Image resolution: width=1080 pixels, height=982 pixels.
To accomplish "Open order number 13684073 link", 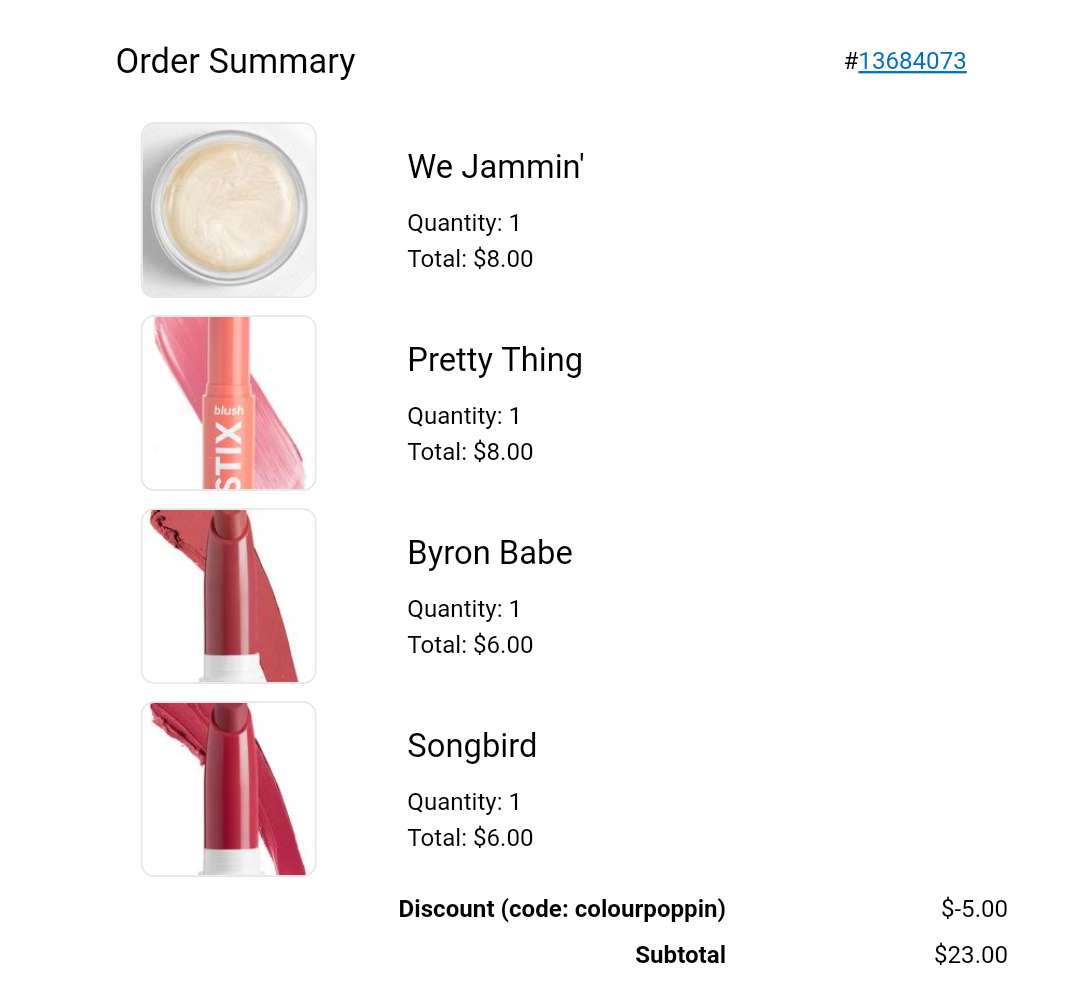I will pos(911,61).
